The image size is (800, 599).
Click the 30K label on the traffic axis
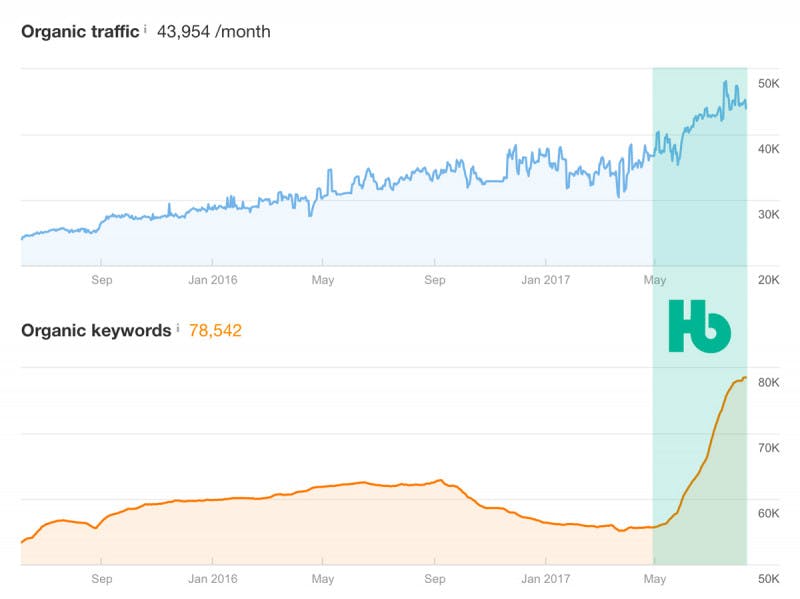pyautogui.click(x=768, y=214)
